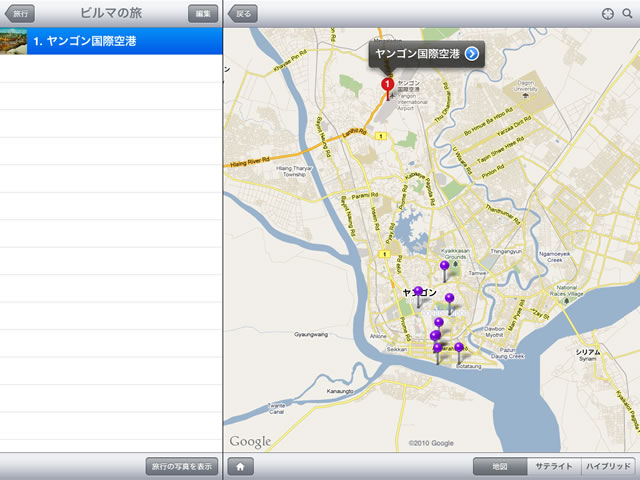This screenshot has width=640, height=480.
Task: Tap the 旅行 back button
Action: point(20,13)
